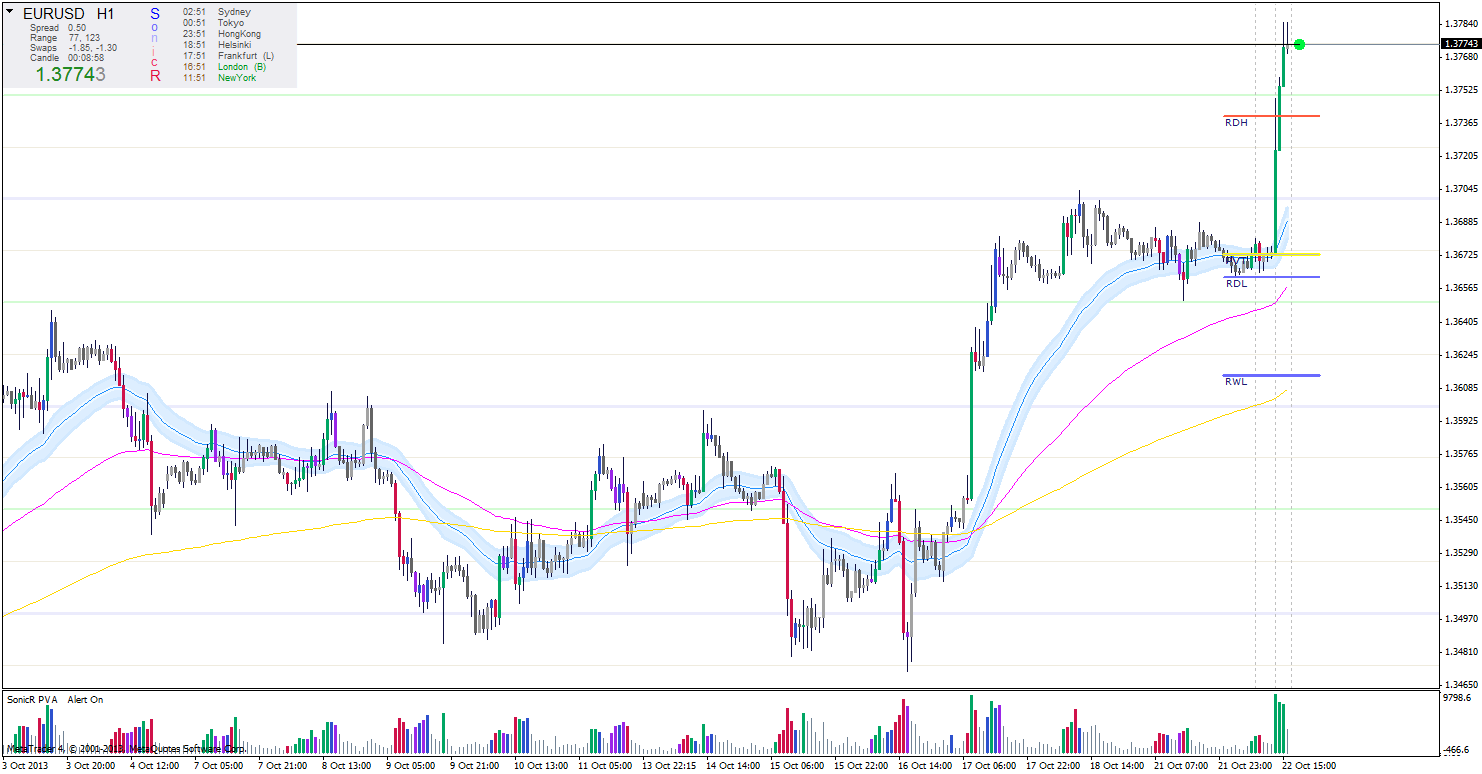Select the RDH label on chart

[x=1236, y=123]
